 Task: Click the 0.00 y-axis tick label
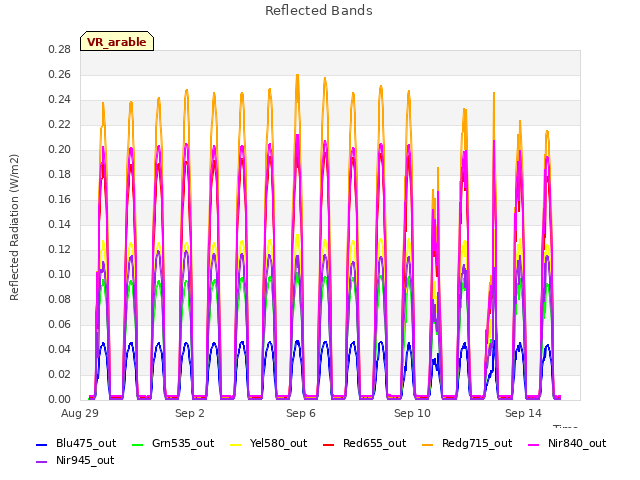point(60,399)
